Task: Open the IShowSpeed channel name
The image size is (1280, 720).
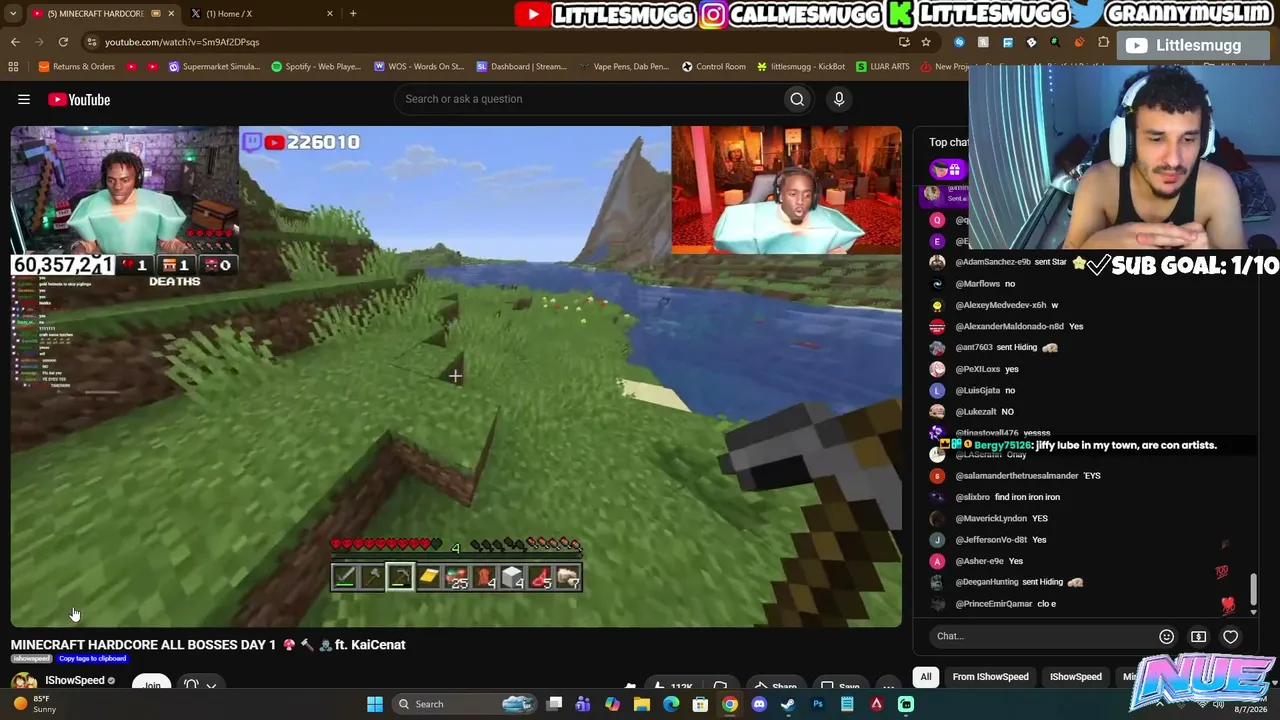Action: point(75,680)
